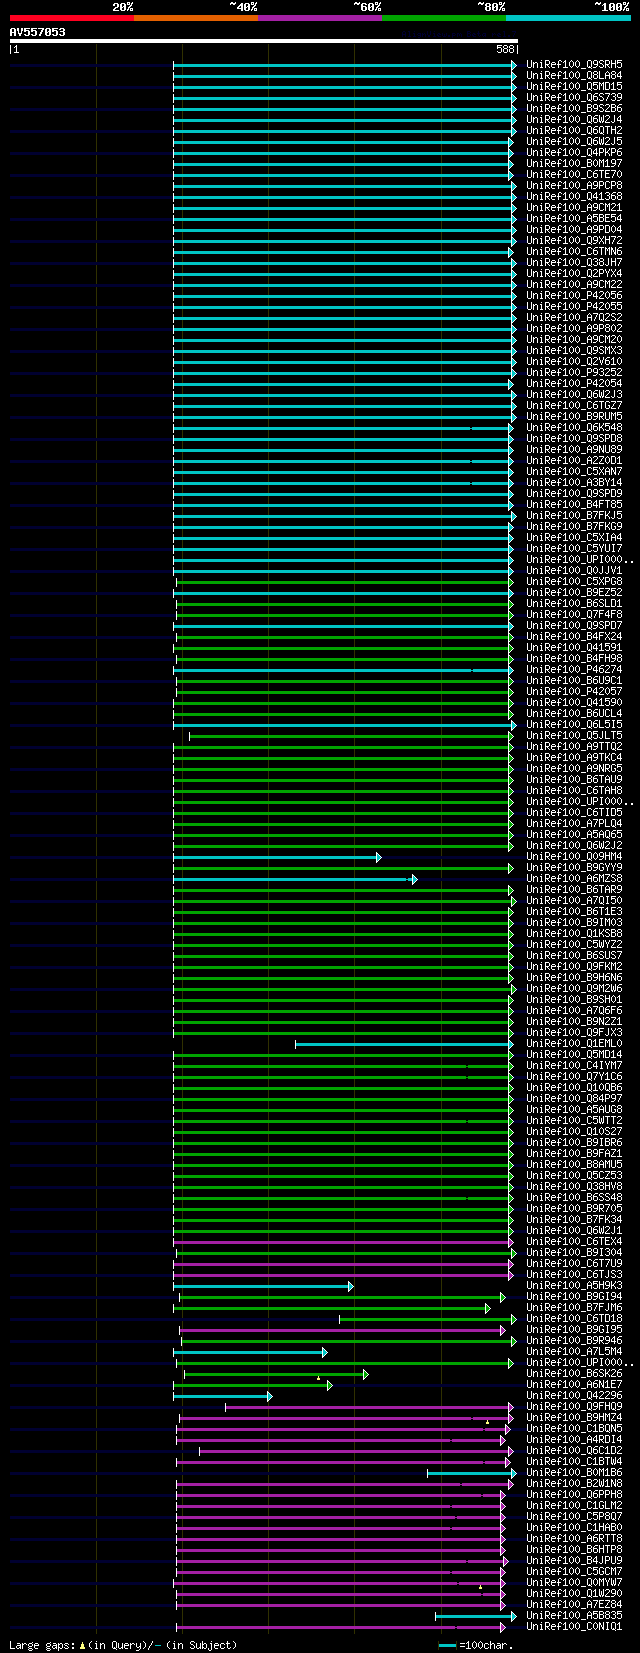
Task: Click the =100char. scale legend
Action: point(476,1644)
